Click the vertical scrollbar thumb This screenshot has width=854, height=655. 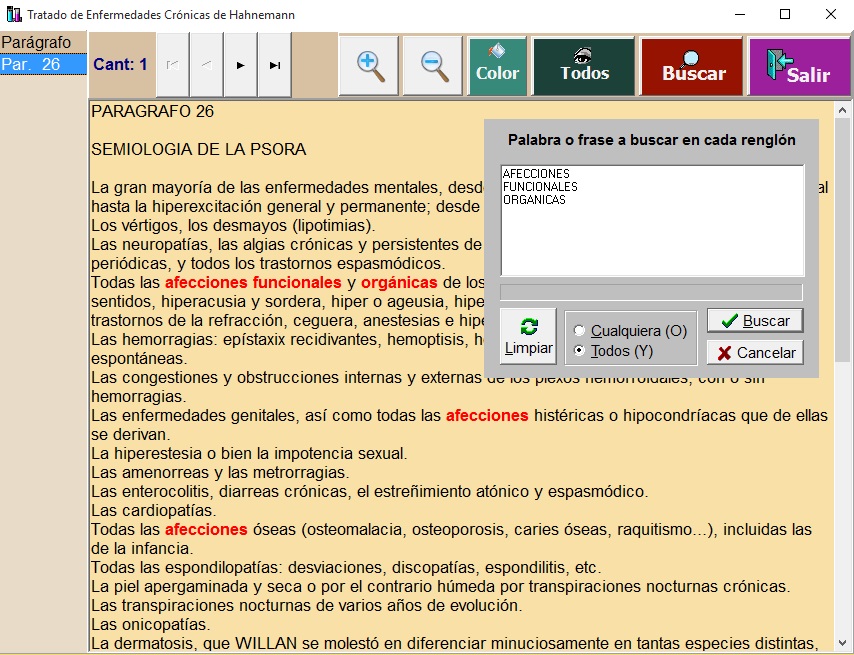842,240
